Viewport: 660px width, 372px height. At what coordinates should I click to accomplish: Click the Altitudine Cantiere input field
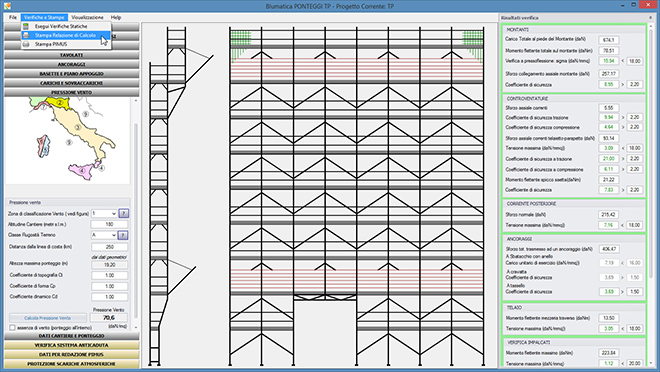(109, 225)
